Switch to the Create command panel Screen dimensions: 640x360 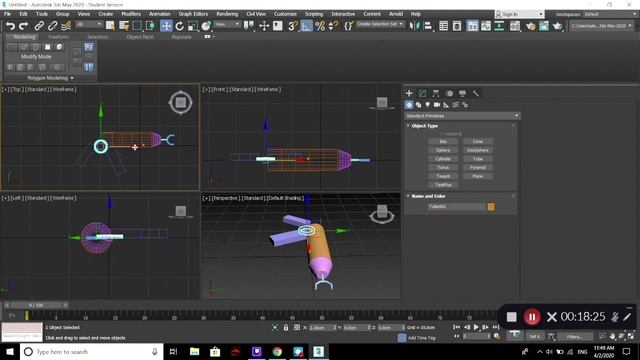(x=409, y=93)
